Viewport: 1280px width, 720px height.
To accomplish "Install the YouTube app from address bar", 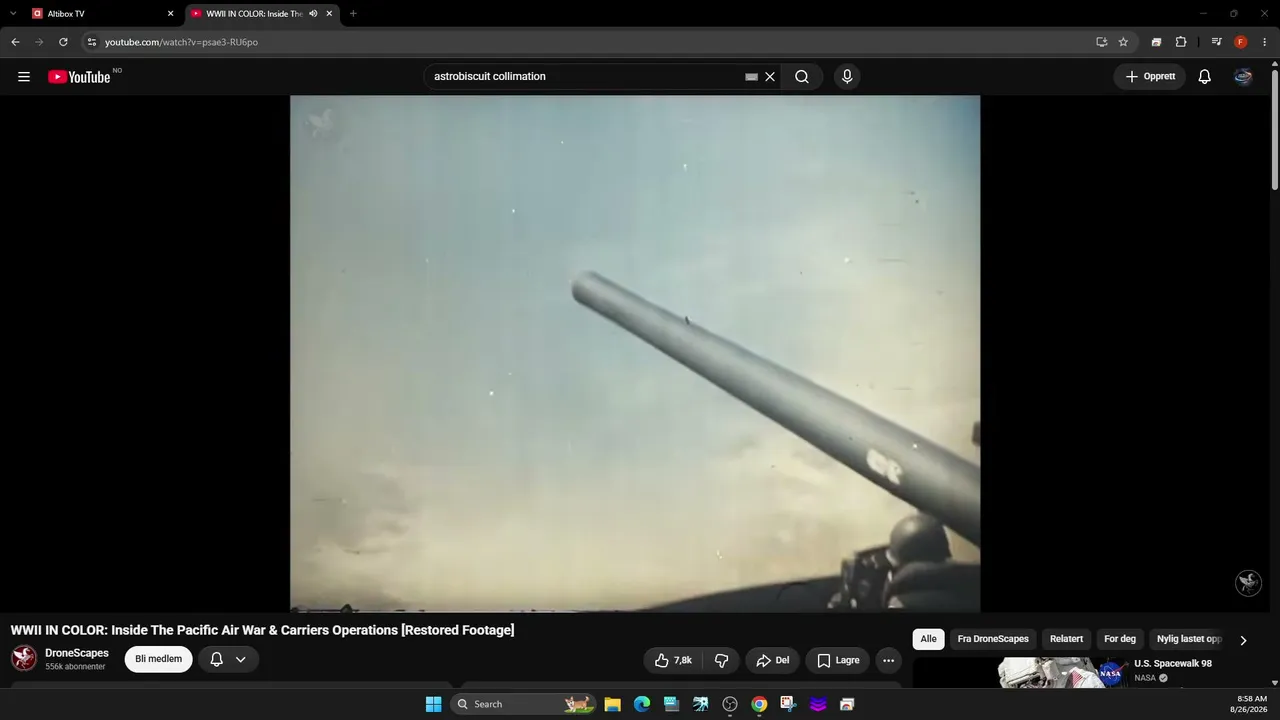I will (x=1101, y=42).
